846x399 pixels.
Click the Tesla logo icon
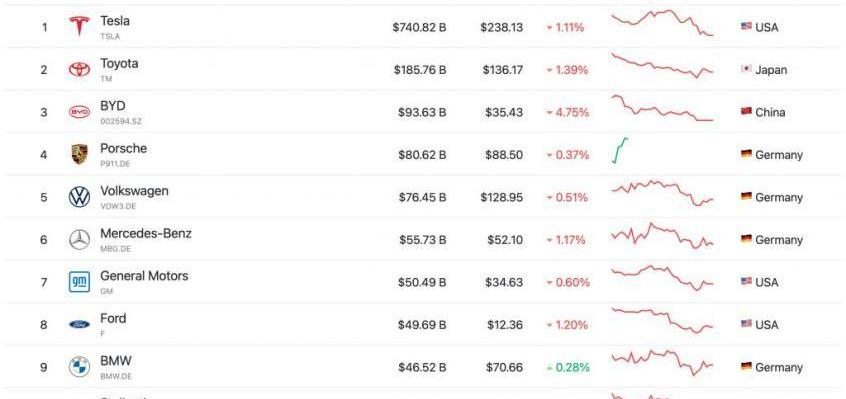pos(79,26)
